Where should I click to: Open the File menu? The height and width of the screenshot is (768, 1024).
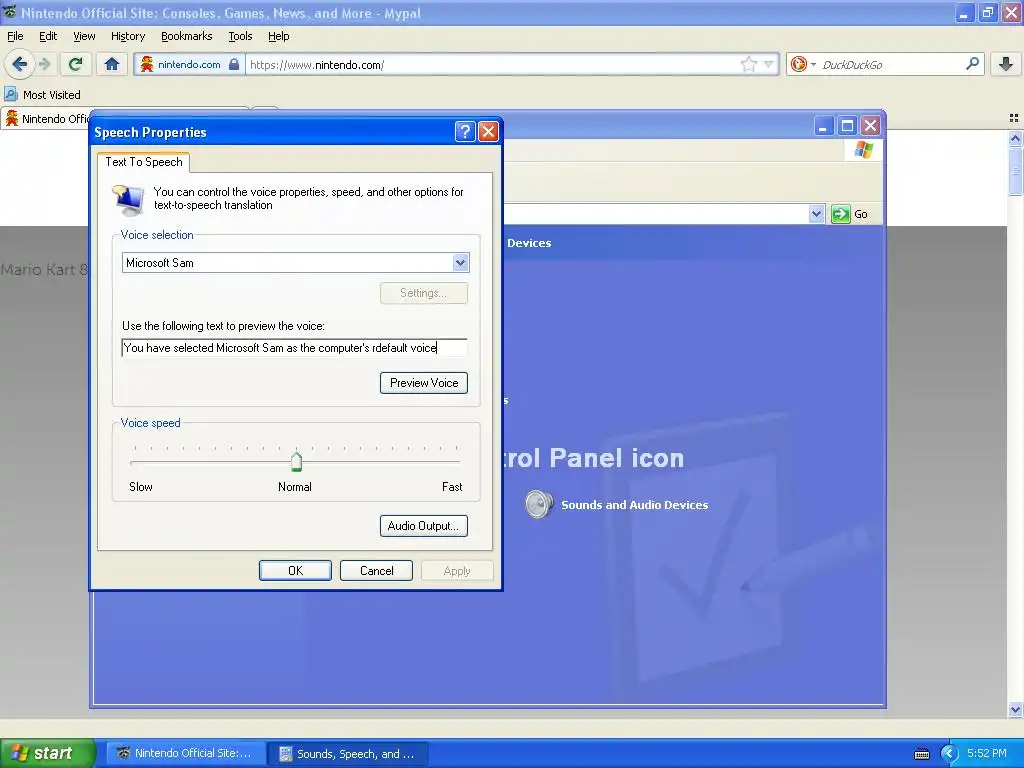[x=15, y=36]
